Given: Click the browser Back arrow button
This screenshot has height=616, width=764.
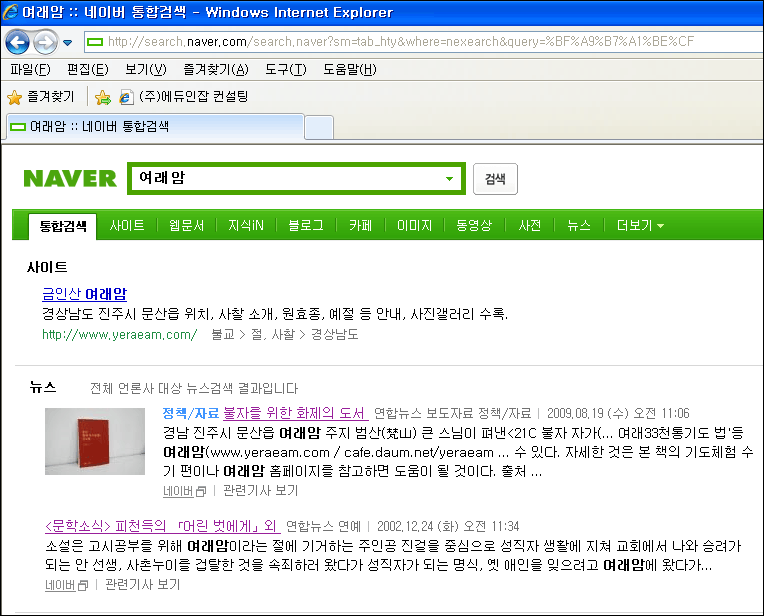Looking at the screenshot, I should click(x=18, y=42).
